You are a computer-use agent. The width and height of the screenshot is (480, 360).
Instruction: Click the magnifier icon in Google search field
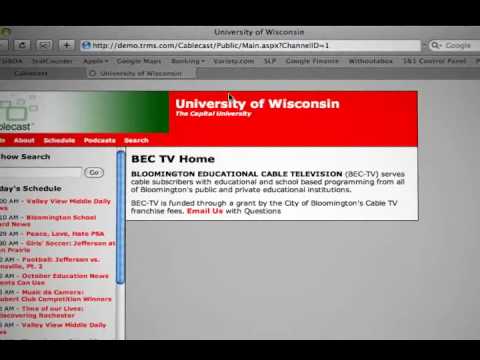[x=435, y=45]
